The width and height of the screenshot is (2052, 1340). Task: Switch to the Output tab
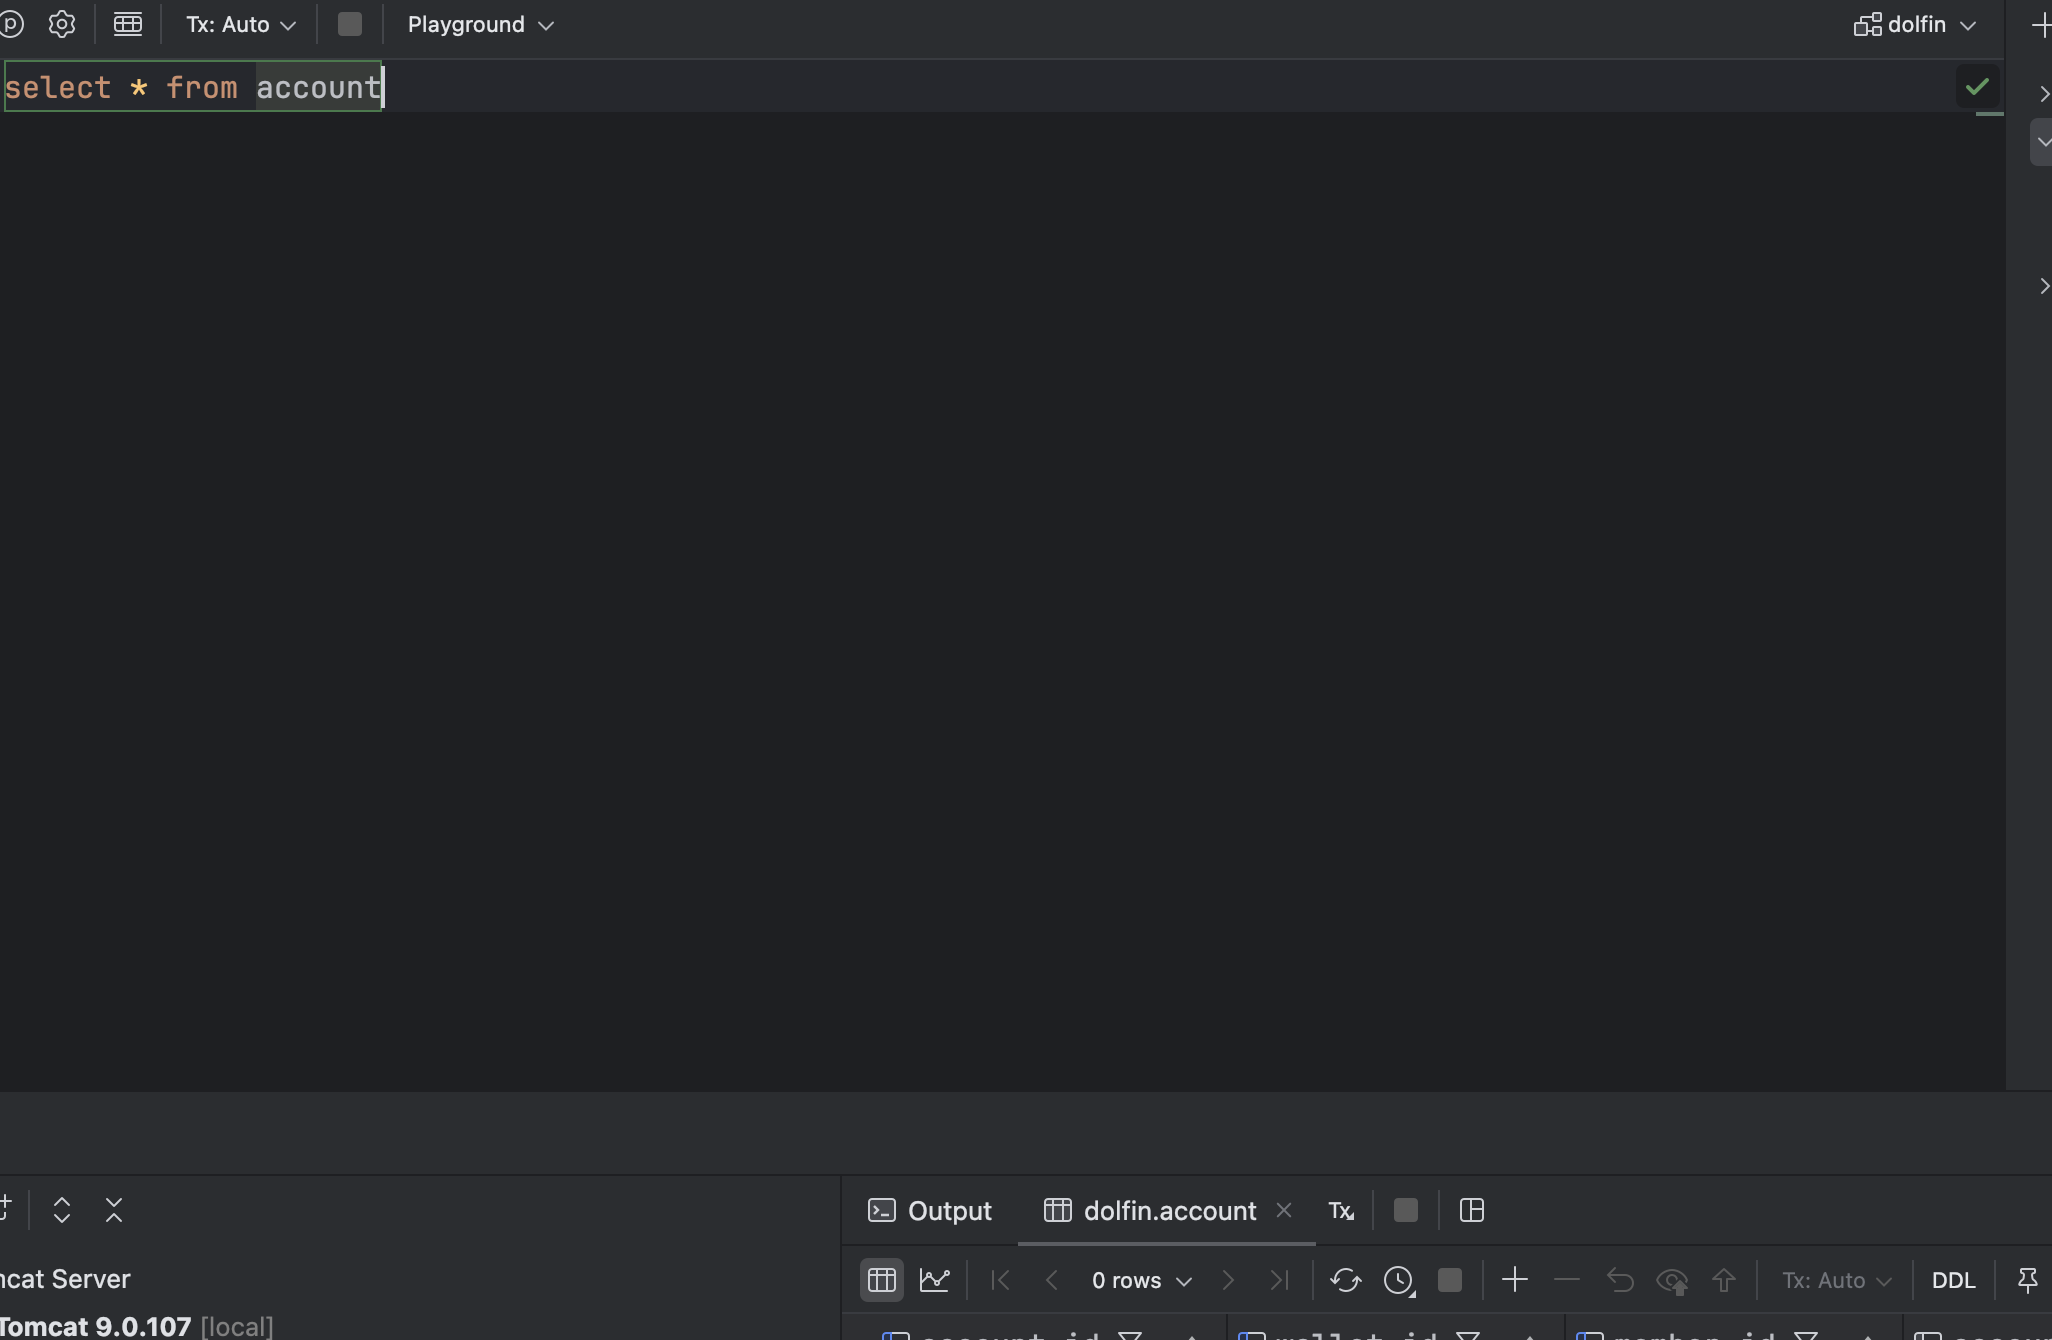click(x=930, y=1211)
